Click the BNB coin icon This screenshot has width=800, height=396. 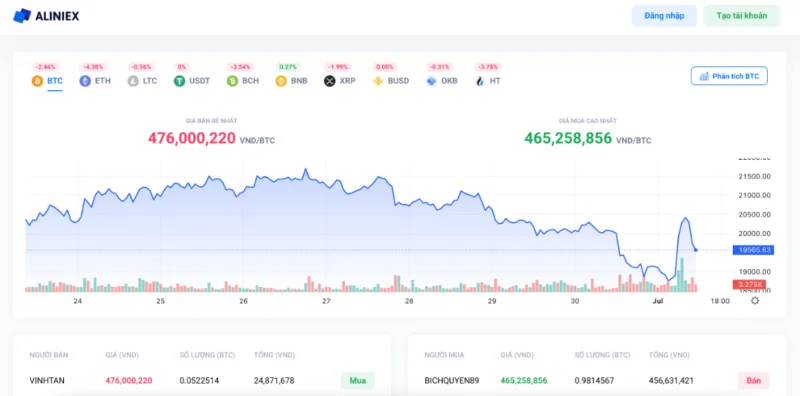[x=281, y=81]
